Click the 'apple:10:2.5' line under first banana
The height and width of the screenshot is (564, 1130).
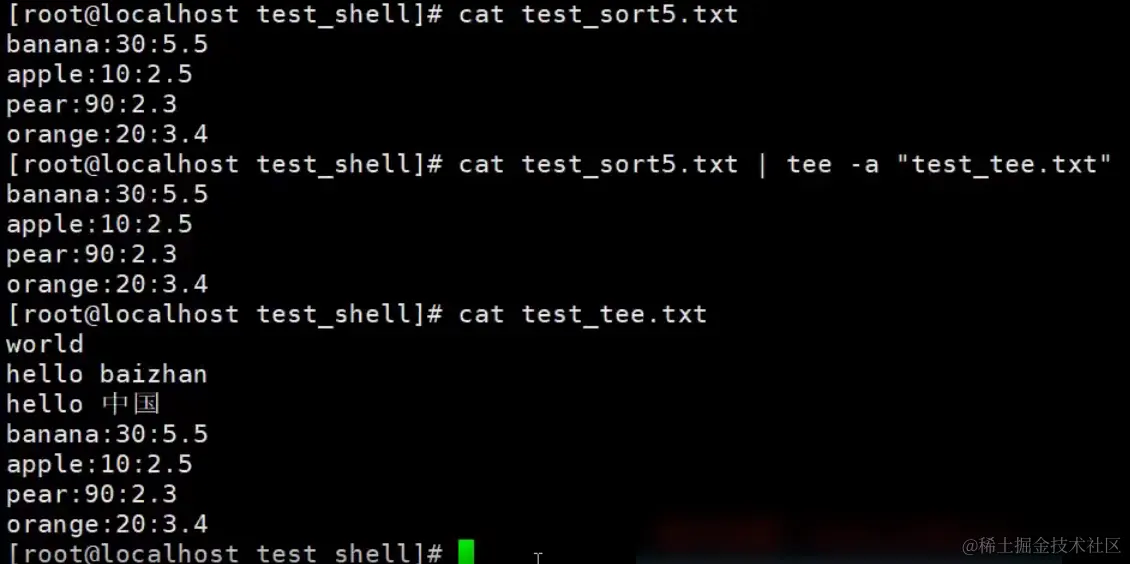click(99, 74)
